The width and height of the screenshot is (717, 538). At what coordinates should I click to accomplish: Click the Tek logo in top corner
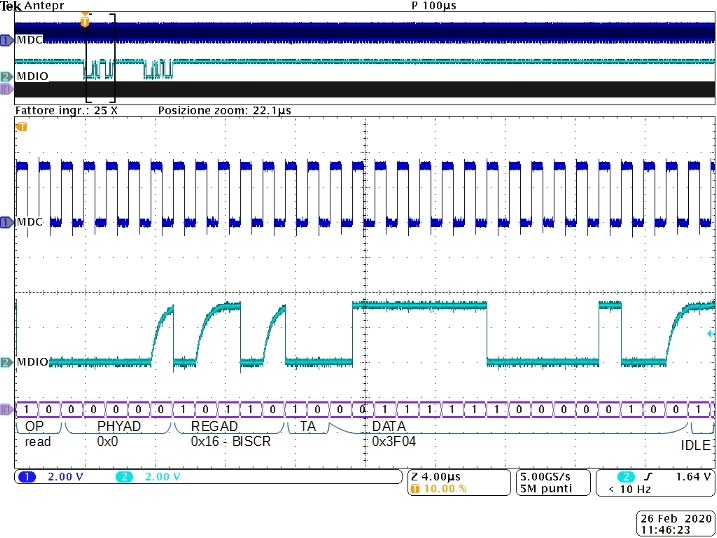[11, 6]
